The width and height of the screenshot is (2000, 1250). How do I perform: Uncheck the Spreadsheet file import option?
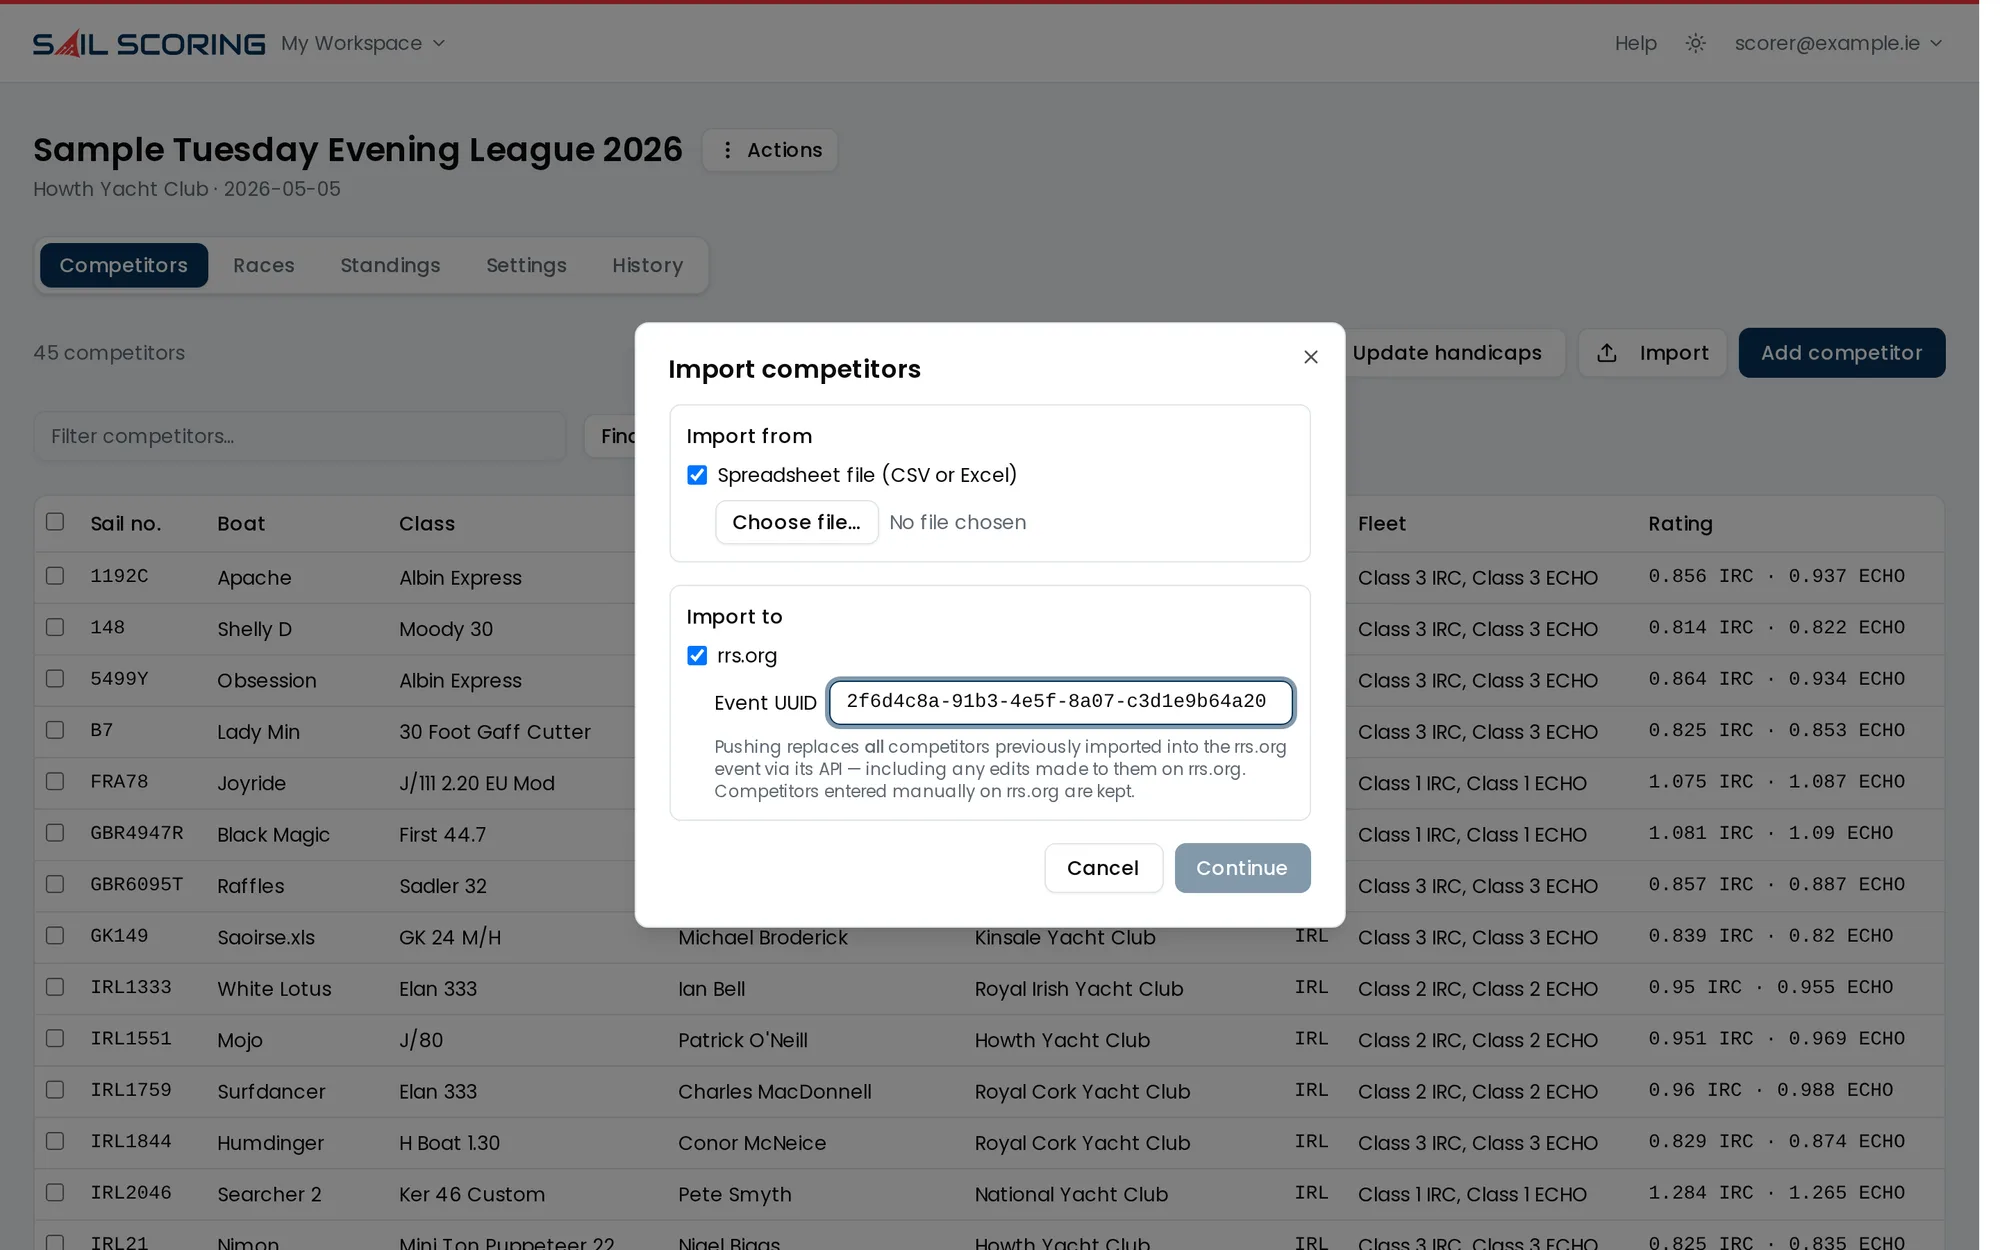(697, 475)
